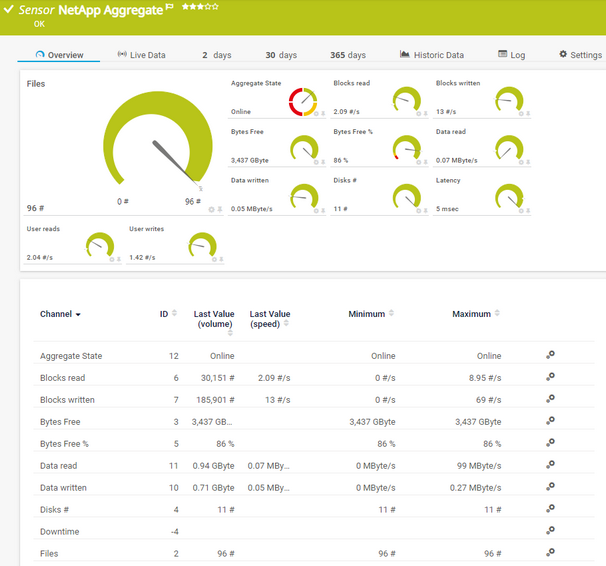Click pin icon on User writes gauge
The width and height of the screenshot is (606, 566).
click(x=221, y=259)
